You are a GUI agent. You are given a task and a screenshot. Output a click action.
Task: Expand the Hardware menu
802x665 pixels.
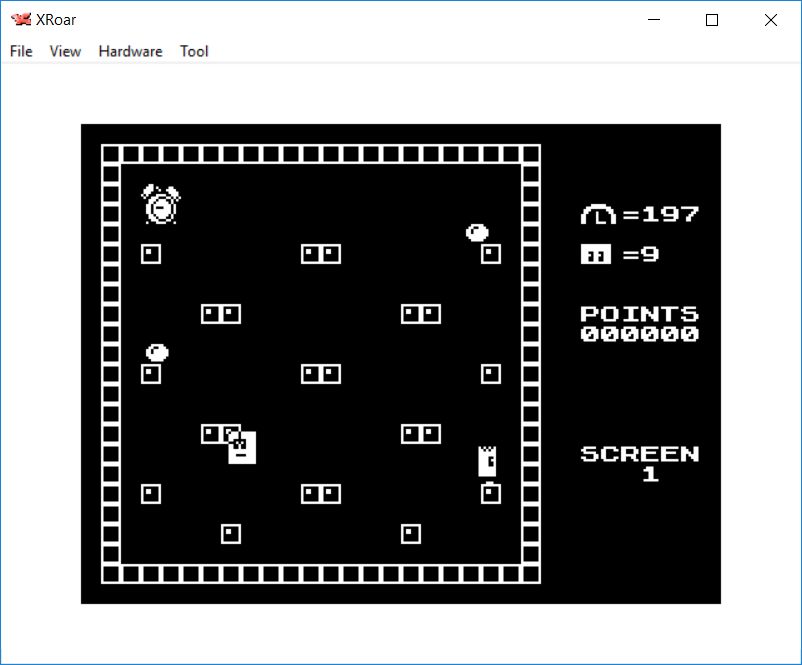[x=130, y=51]
